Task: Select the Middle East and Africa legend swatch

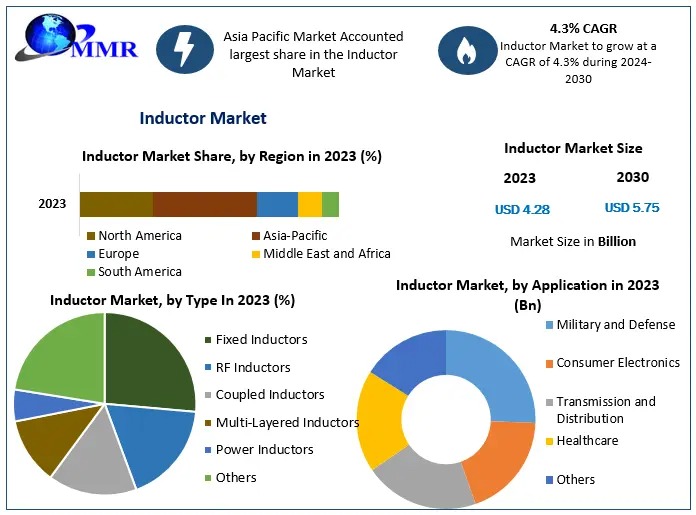Action: [256, 254]
